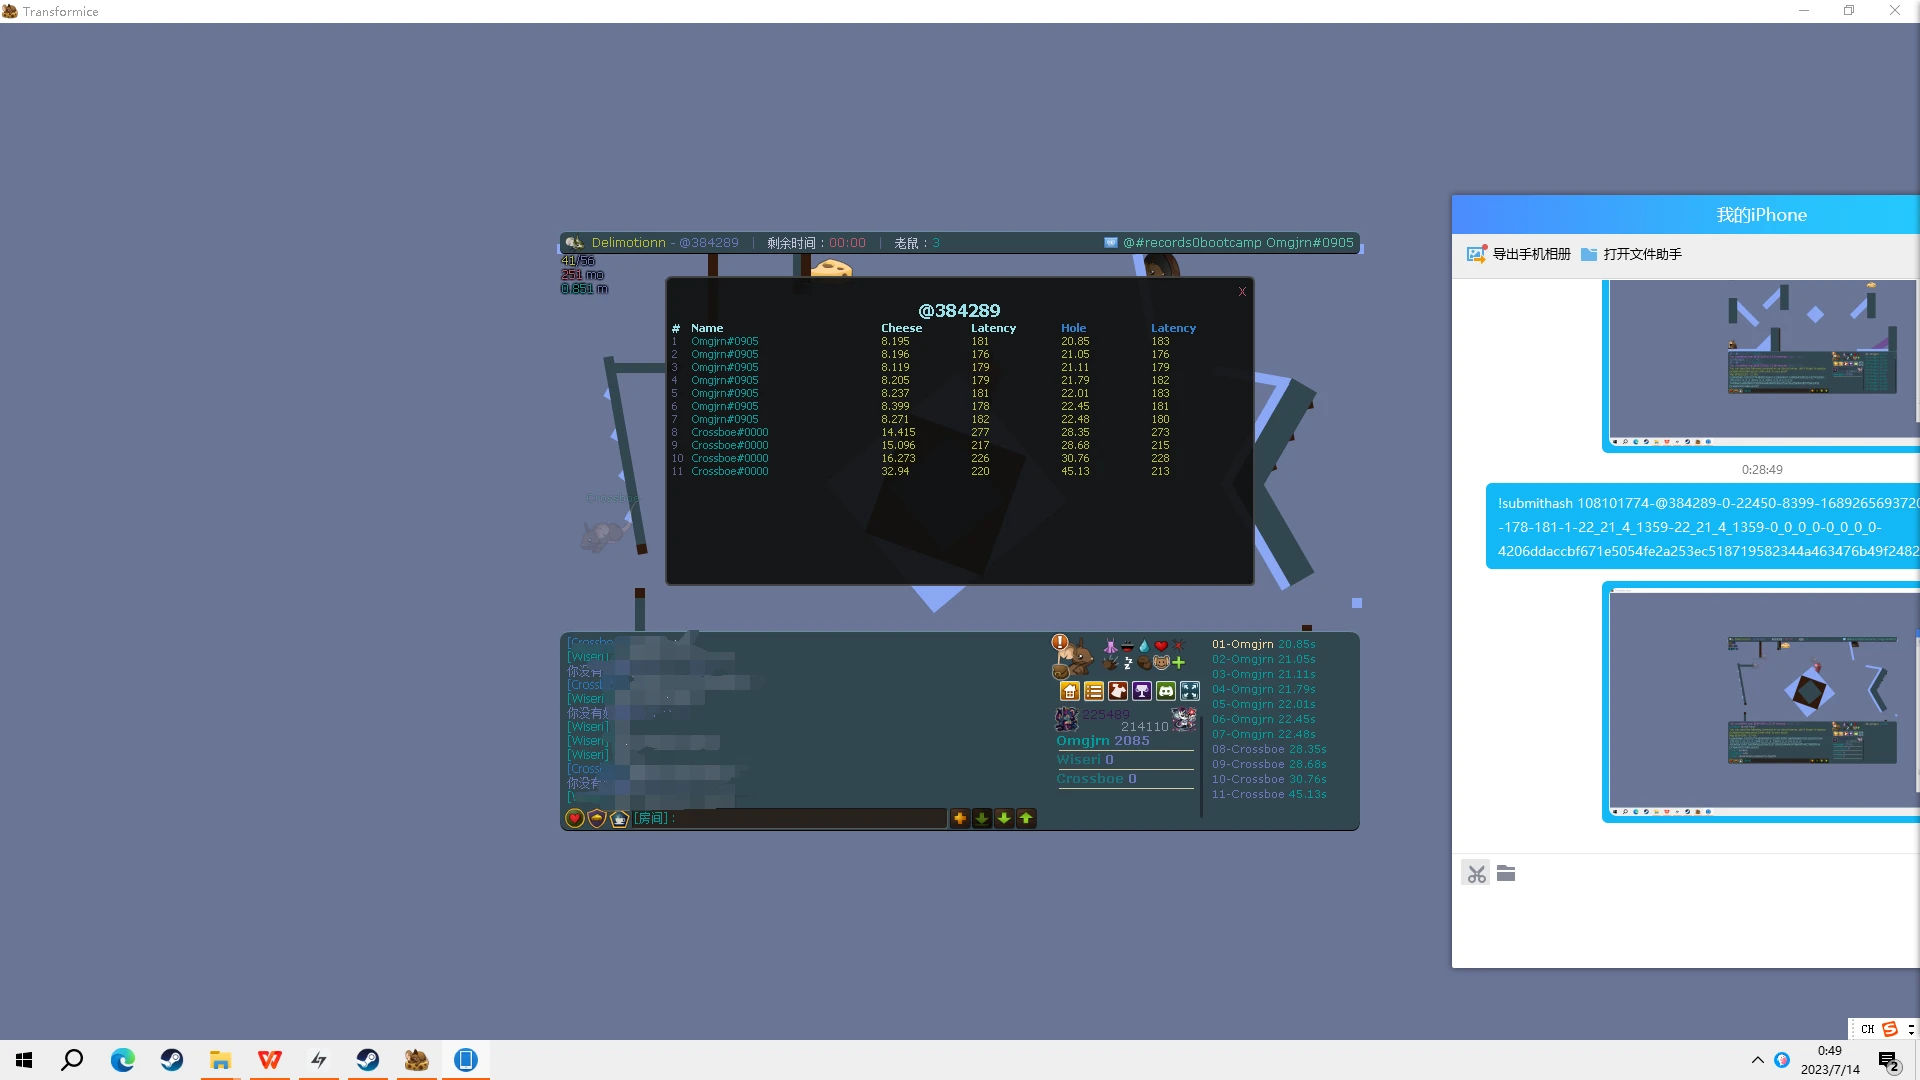Click the scissors screenshot tool icon
1920x1080 pixels.
click(1476, 874)
